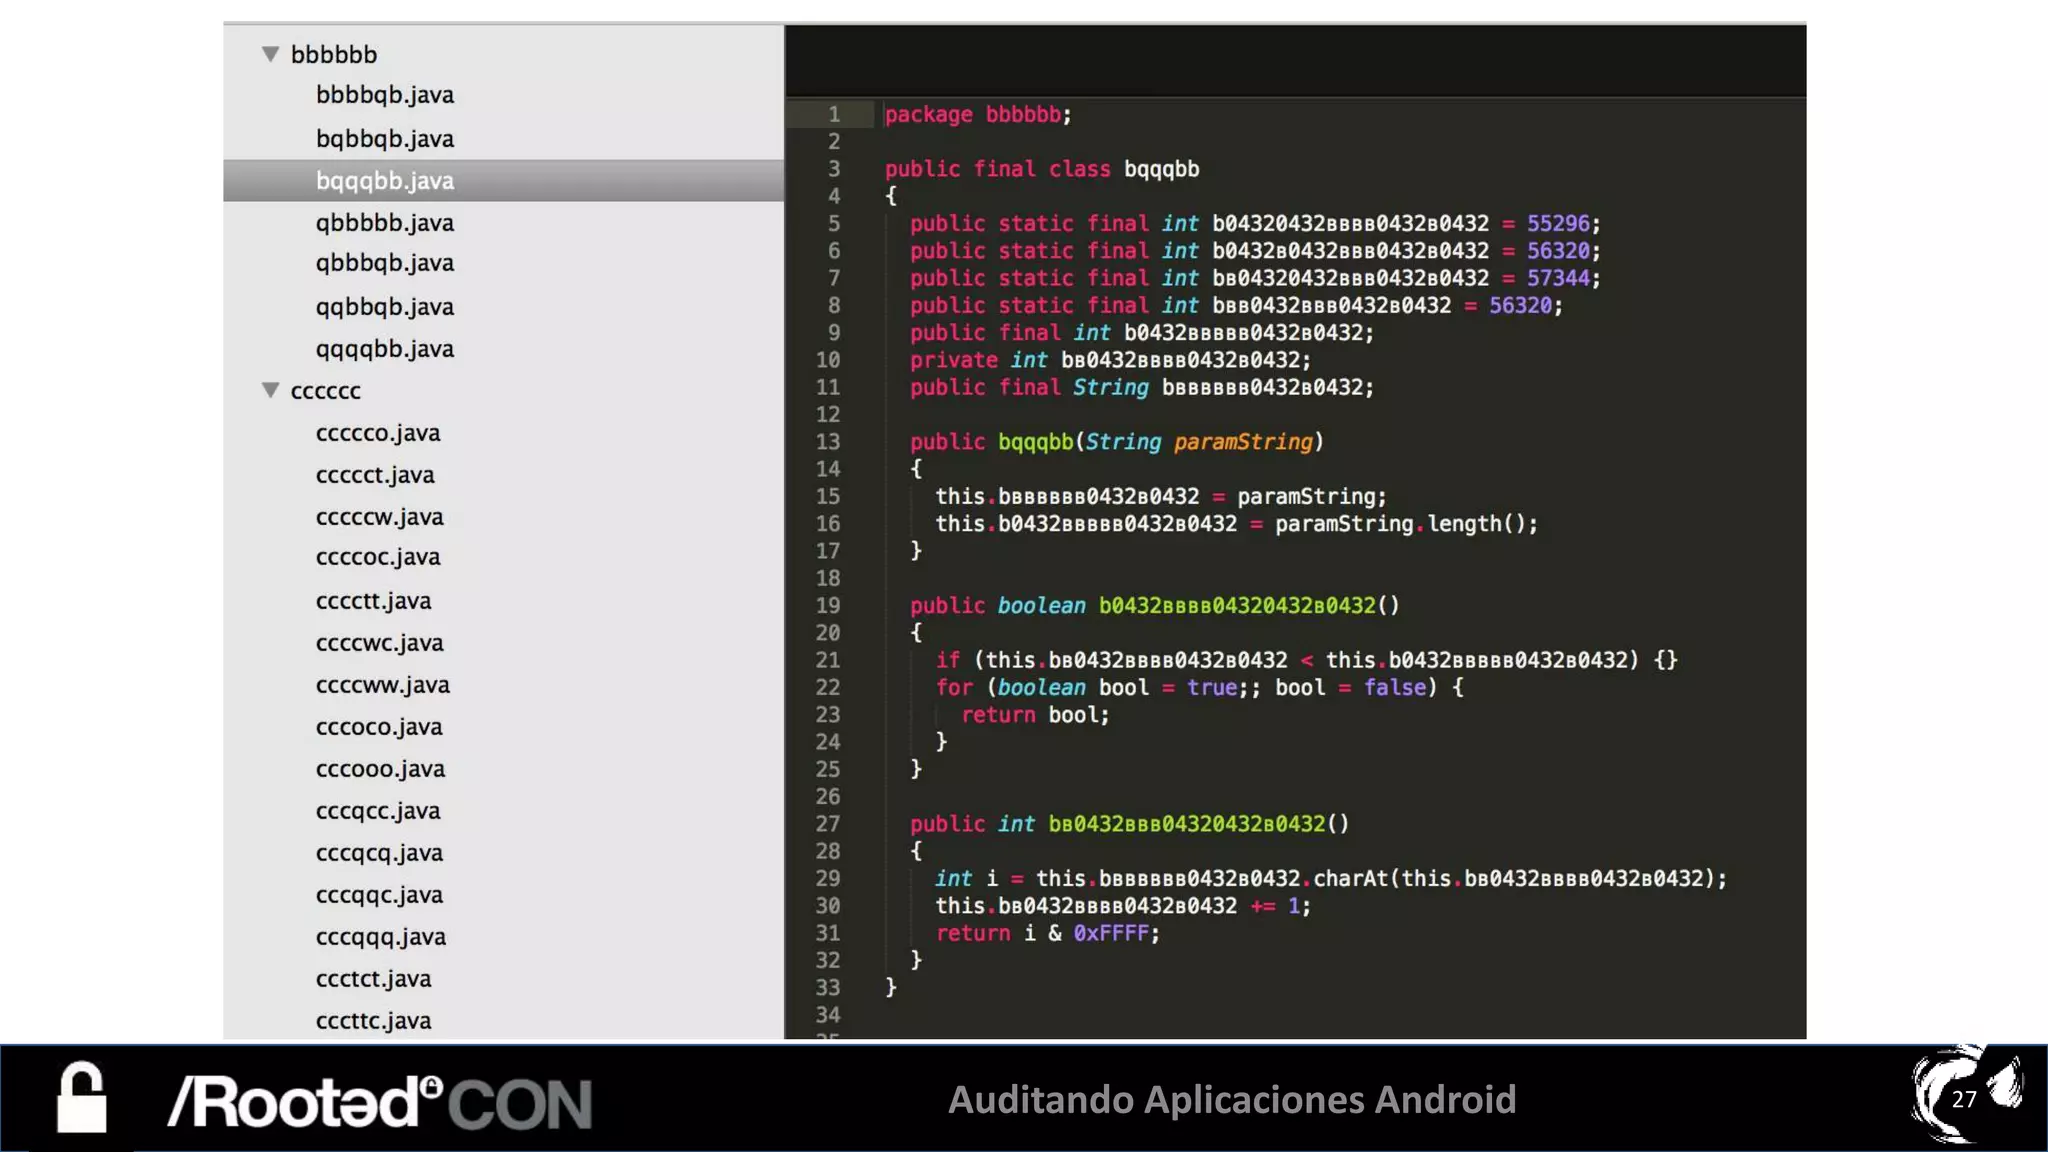The width and height of the screenshot is (2048, 1152).
Task: Open ccctct.java file
Action: click(374, 979)
